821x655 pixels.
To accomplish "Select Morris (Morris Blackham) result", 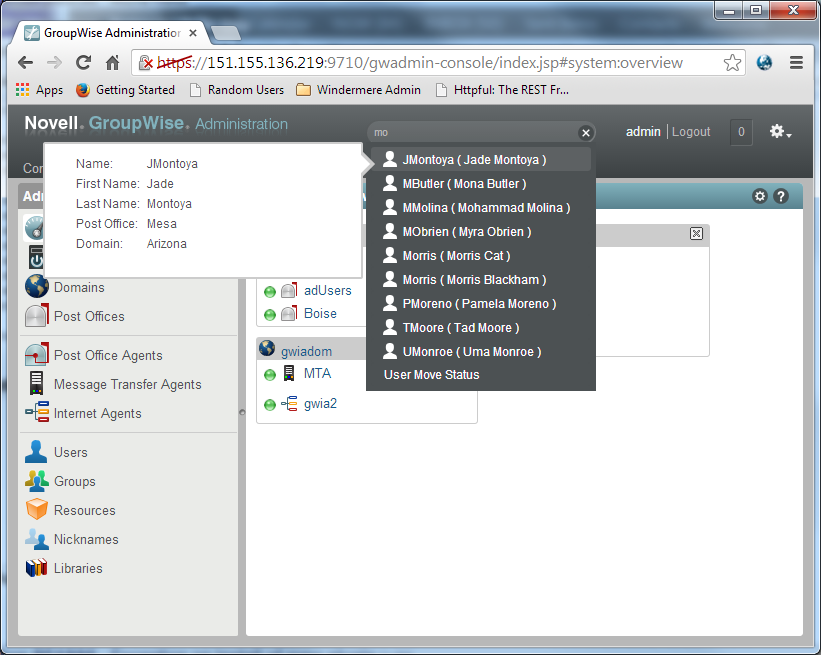I will [481, 280].
